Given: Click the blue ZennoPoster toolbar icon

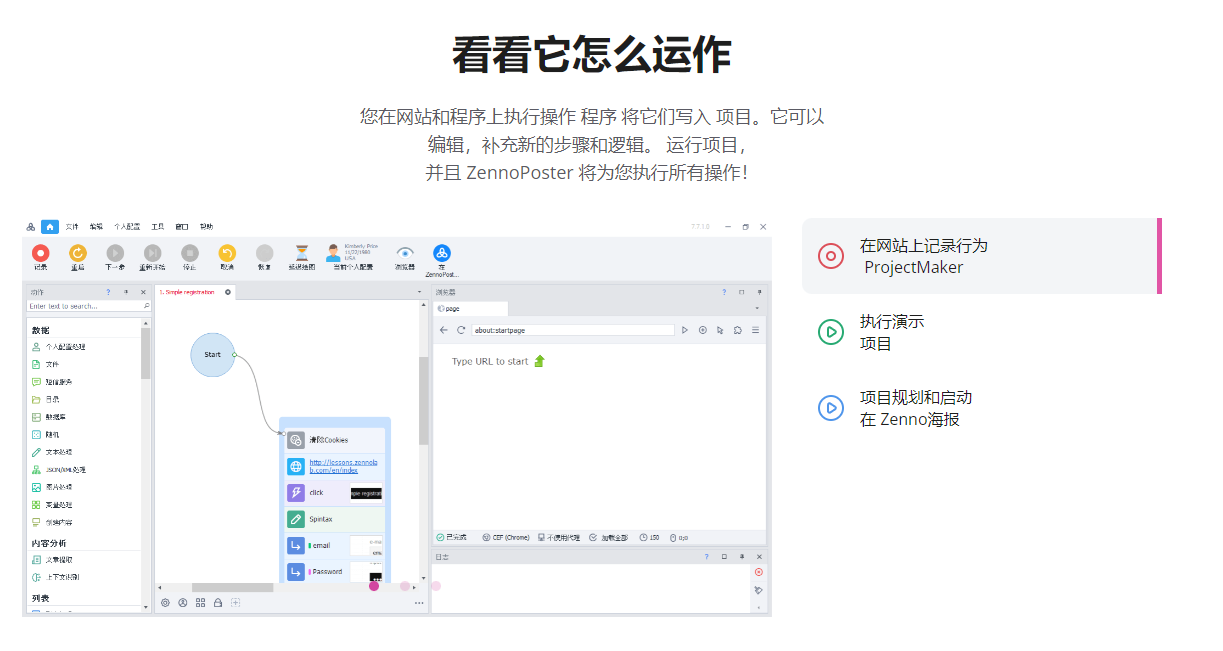Looking at the screenshot, I should 441,254.
